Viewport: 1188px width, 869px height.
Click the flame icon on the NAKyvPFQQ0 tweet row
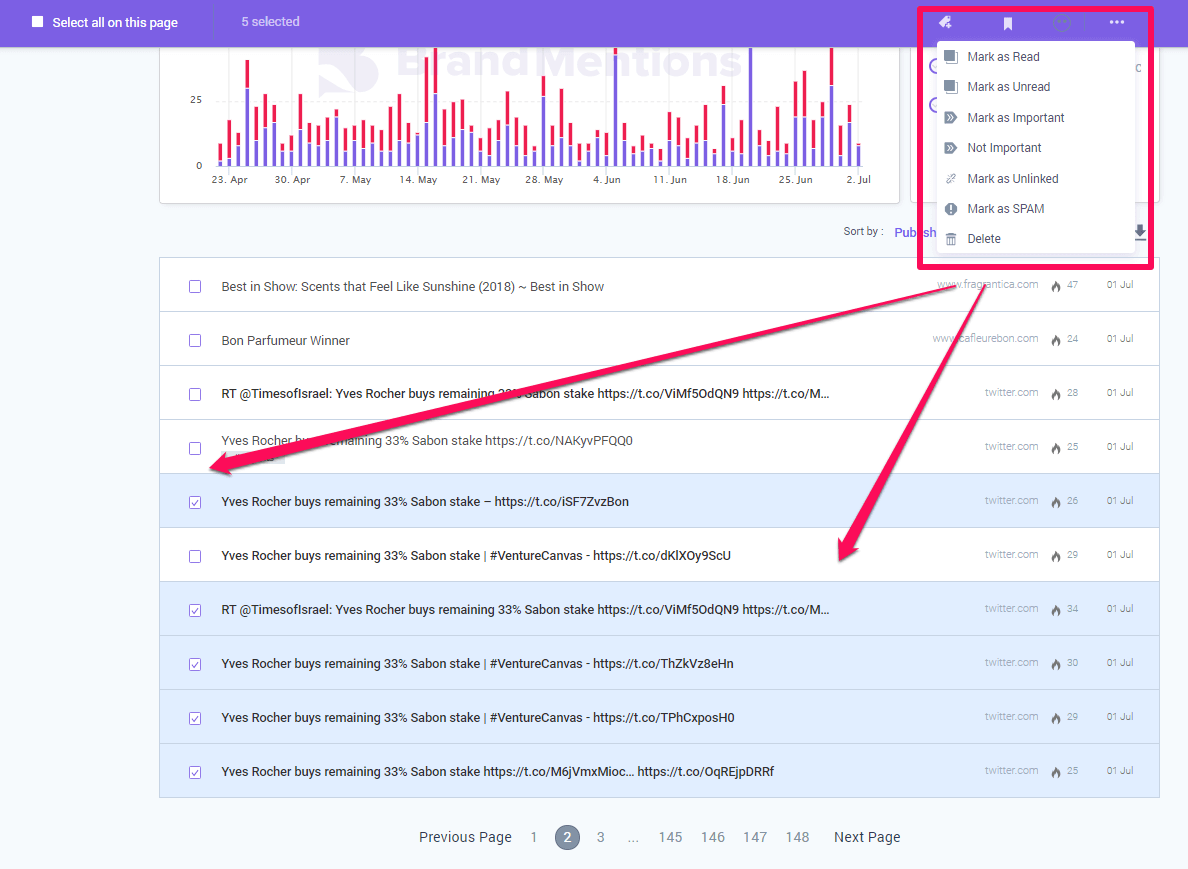(1055, 448)
